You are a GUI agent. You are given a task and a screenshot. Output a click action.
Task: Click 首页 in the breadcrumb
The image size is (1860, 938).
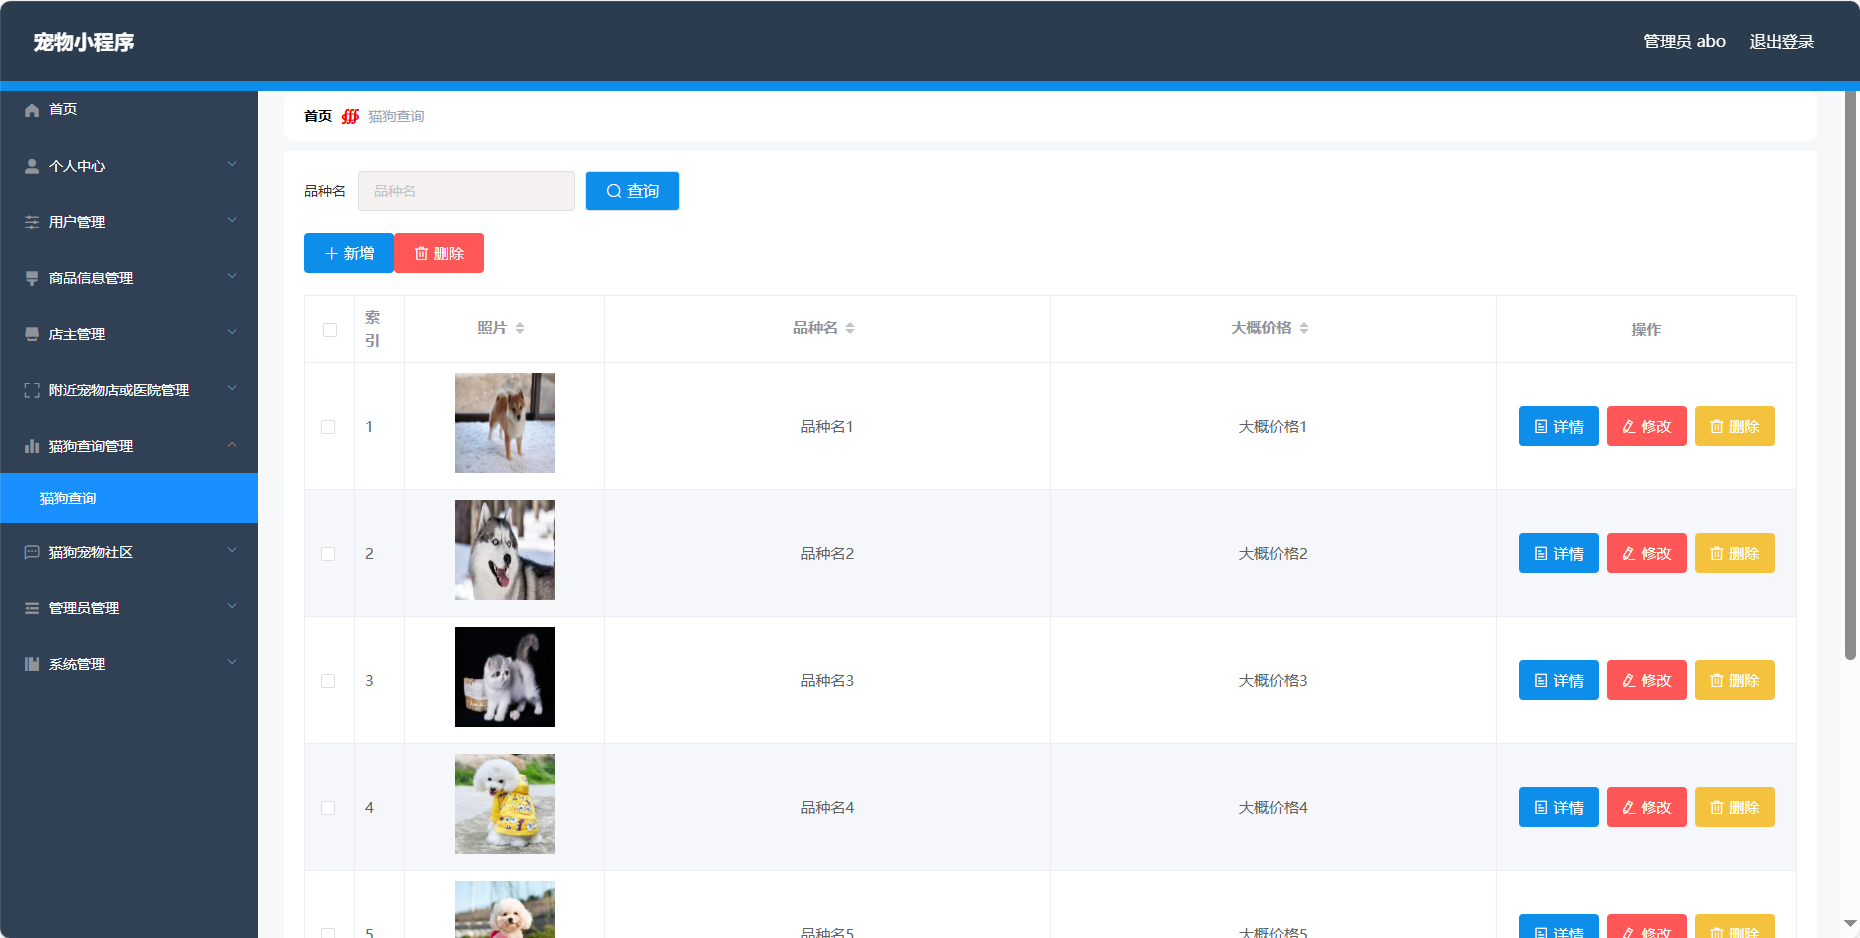click(318, 116)
